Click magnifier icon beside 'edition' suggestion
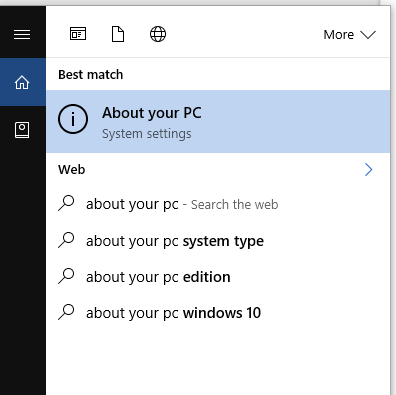Screen dimensions: 396x395 click(66, 276)
